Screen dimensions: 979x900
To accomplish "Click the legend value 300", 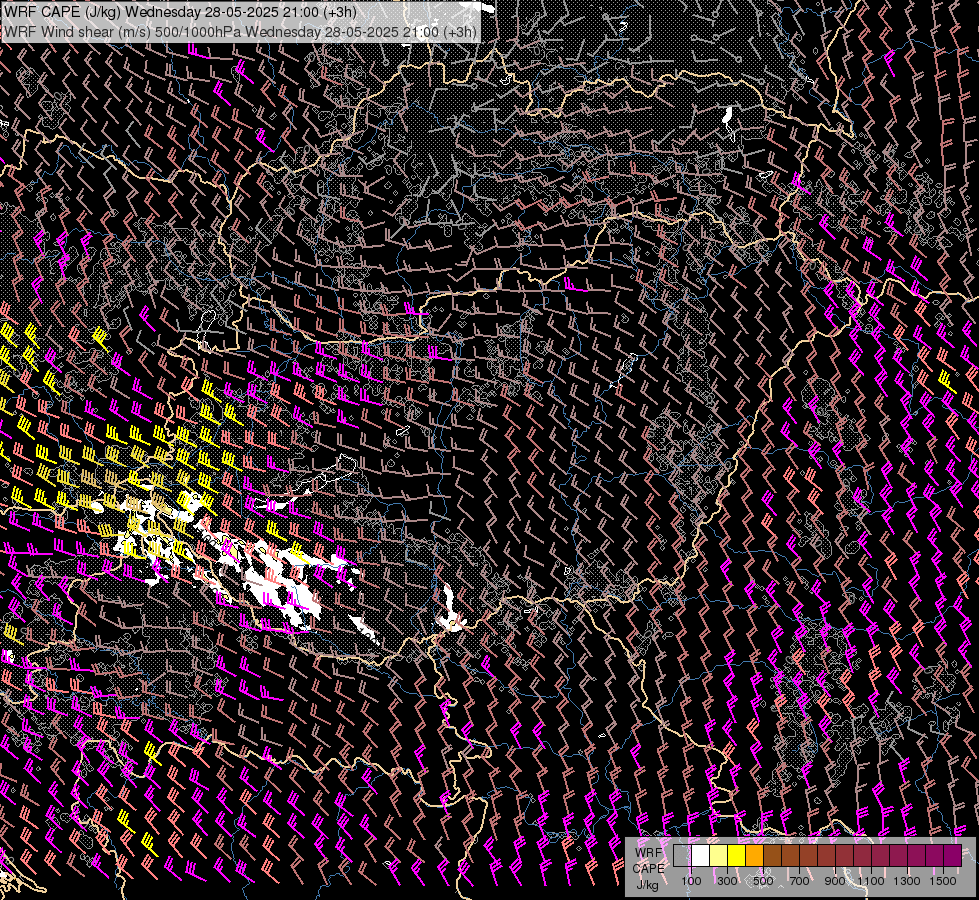I will click(727, 881).
